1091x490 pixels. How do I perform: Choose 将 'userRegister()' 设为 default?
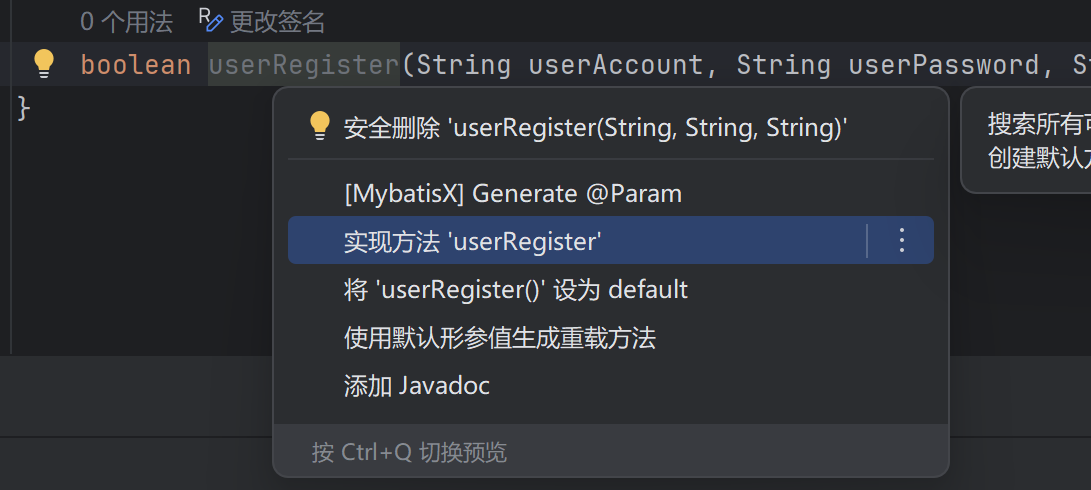(x=515, y=290)
